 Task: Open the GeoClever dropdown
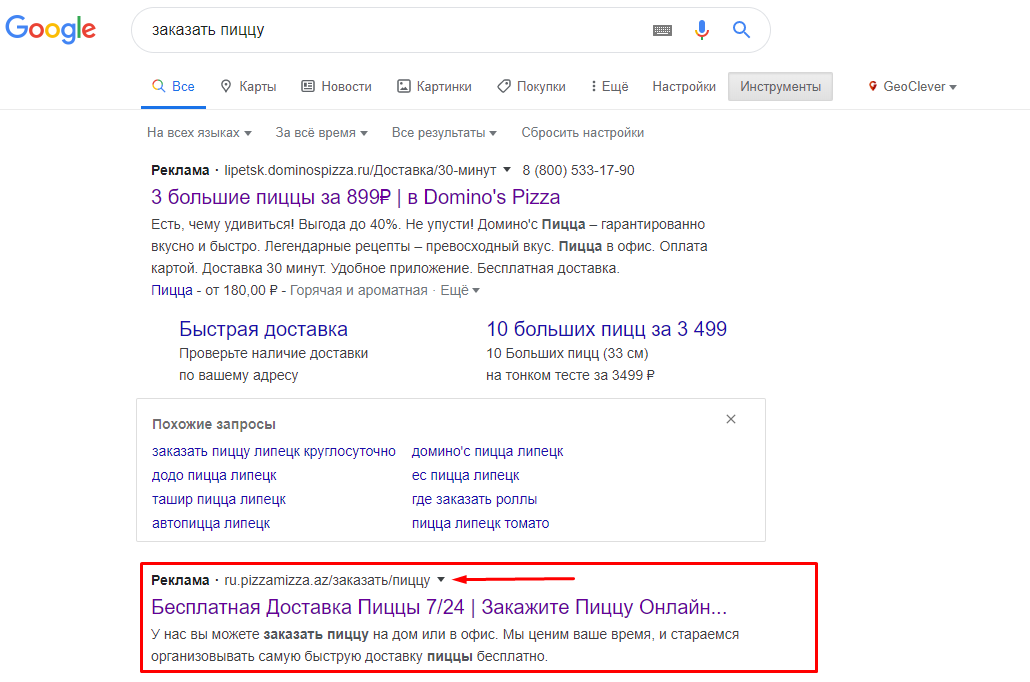(x=913, y=87)
